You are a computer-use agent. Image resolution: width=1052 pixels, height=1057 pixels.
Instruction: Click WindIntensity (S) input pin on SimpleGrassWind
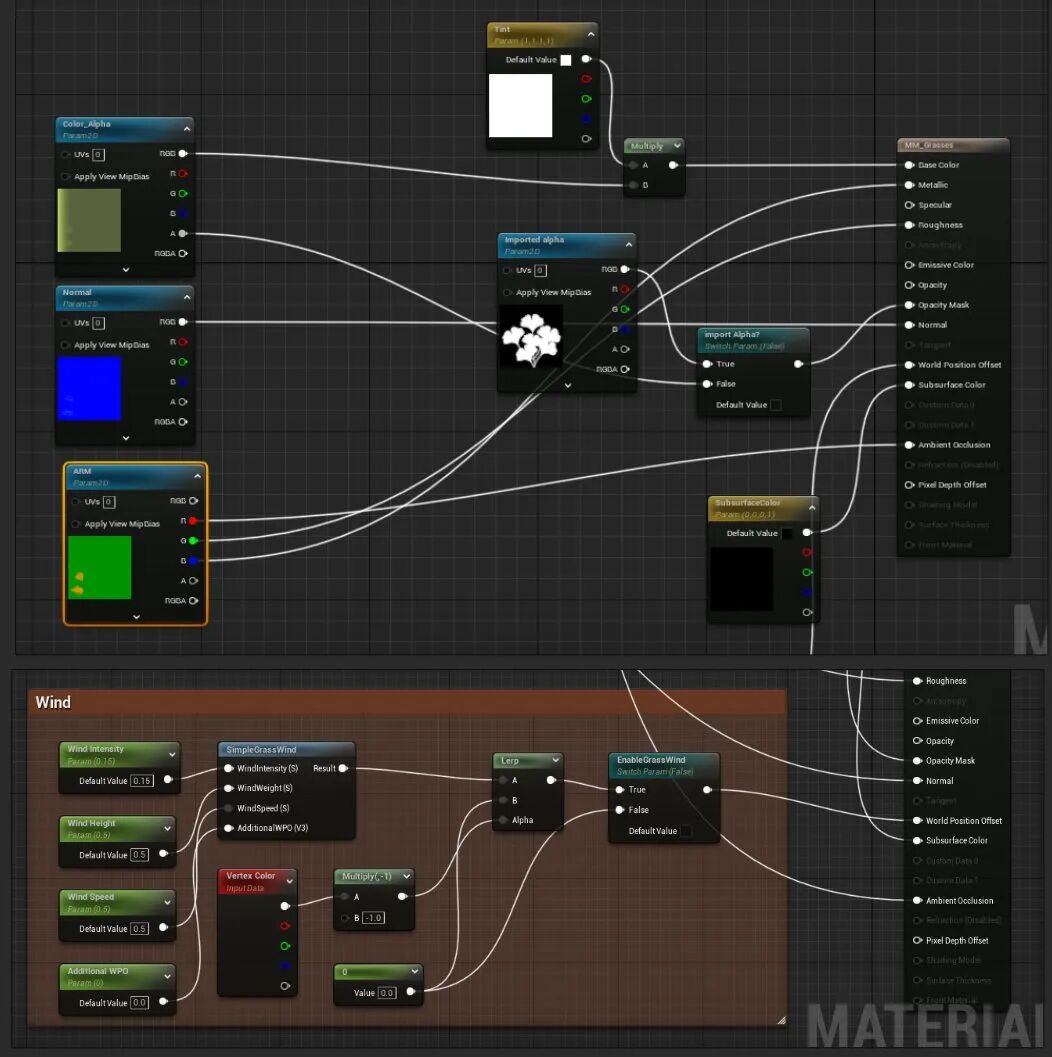(x=228, y=768)
